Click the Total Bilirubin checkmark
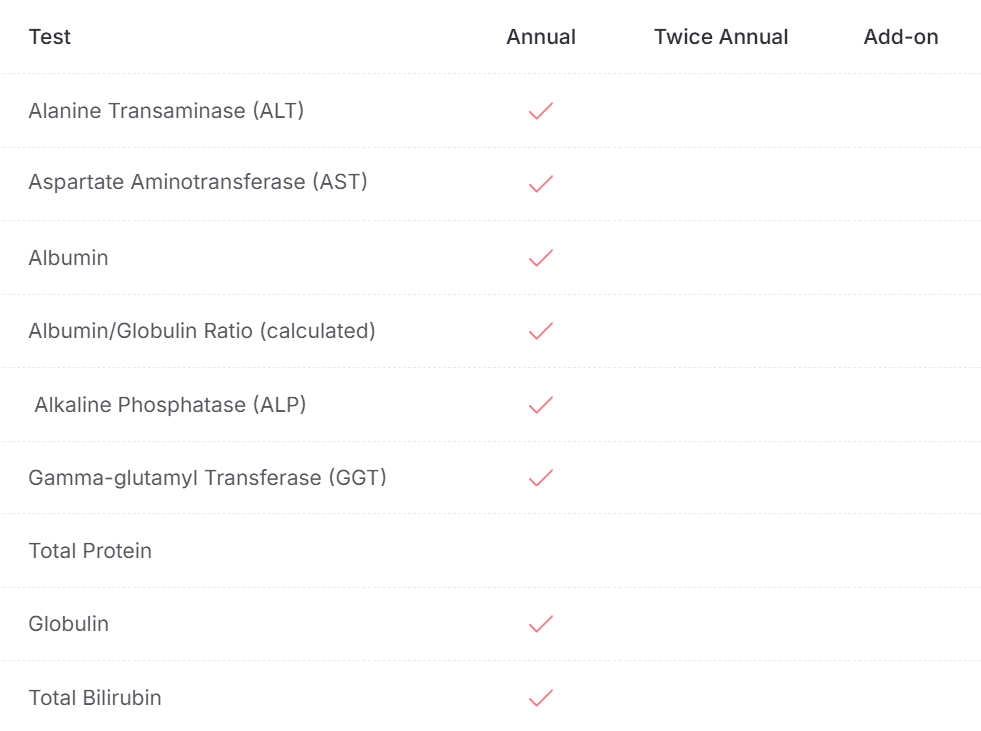Viewport: 981px width, 731px height. 541,698
